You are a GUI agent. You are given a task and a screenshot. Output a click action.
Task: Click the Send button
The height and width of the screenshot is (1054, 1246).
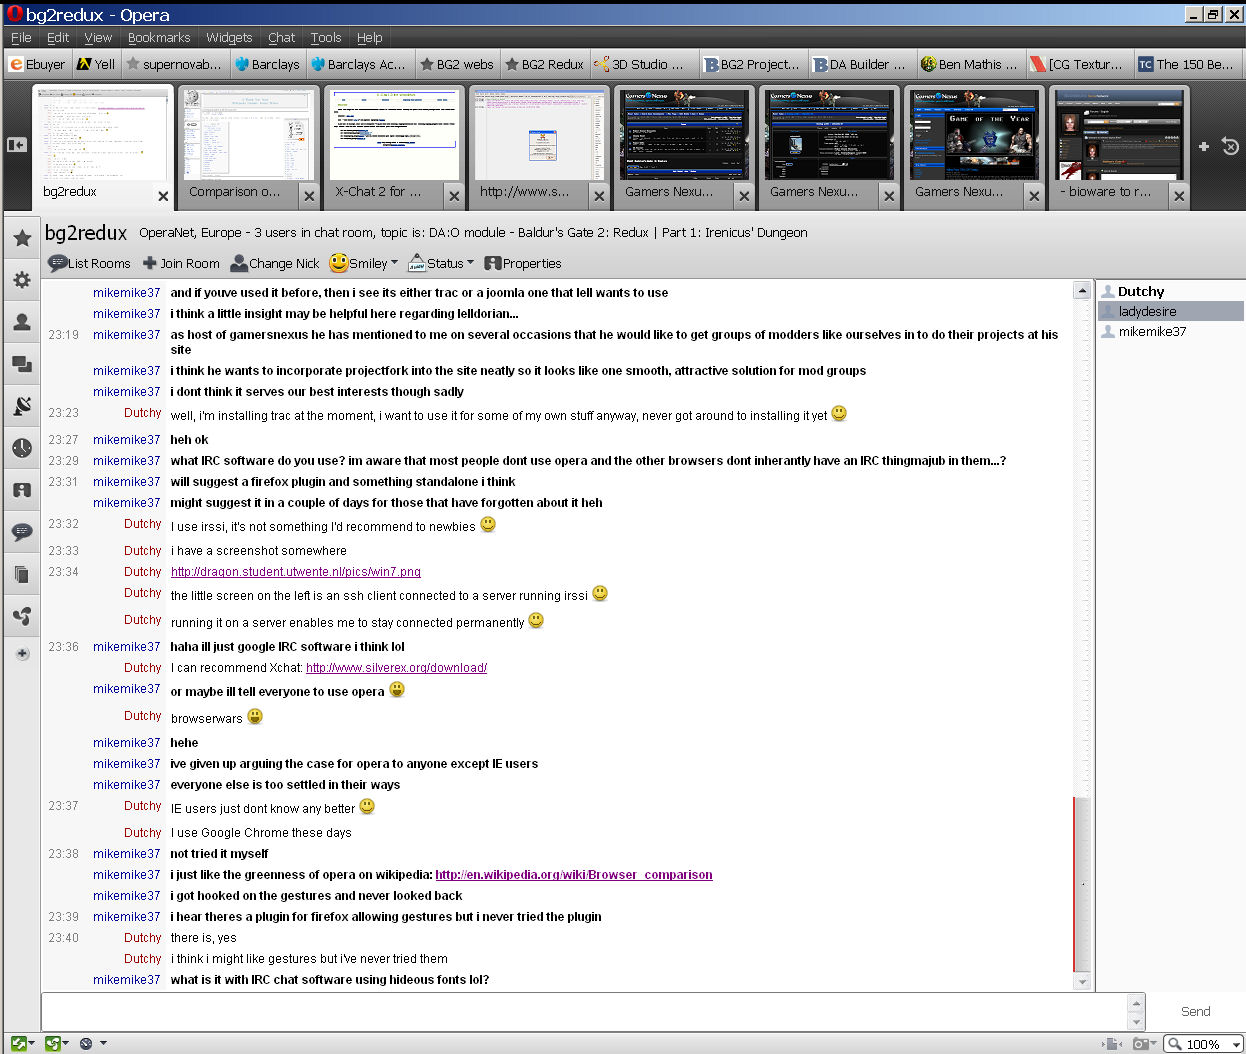(1195, 1011)
